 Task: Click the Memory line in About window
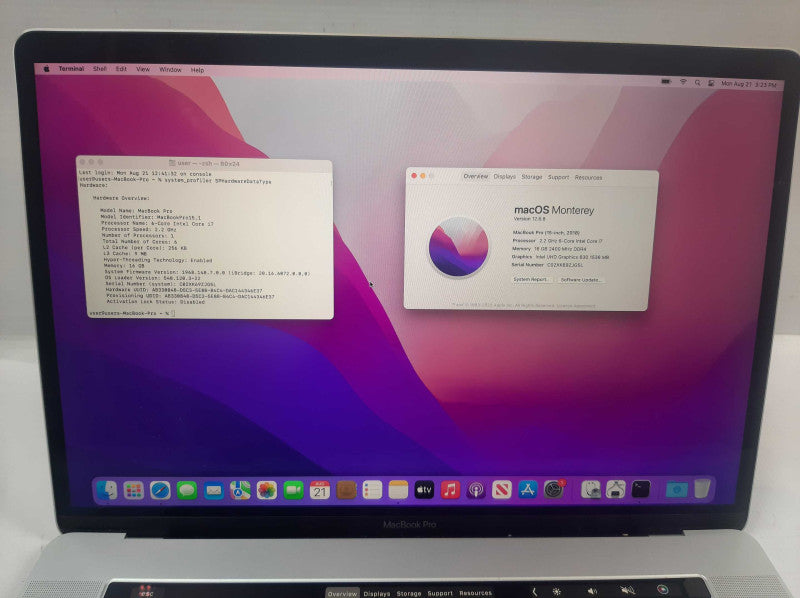click(549, 248)
